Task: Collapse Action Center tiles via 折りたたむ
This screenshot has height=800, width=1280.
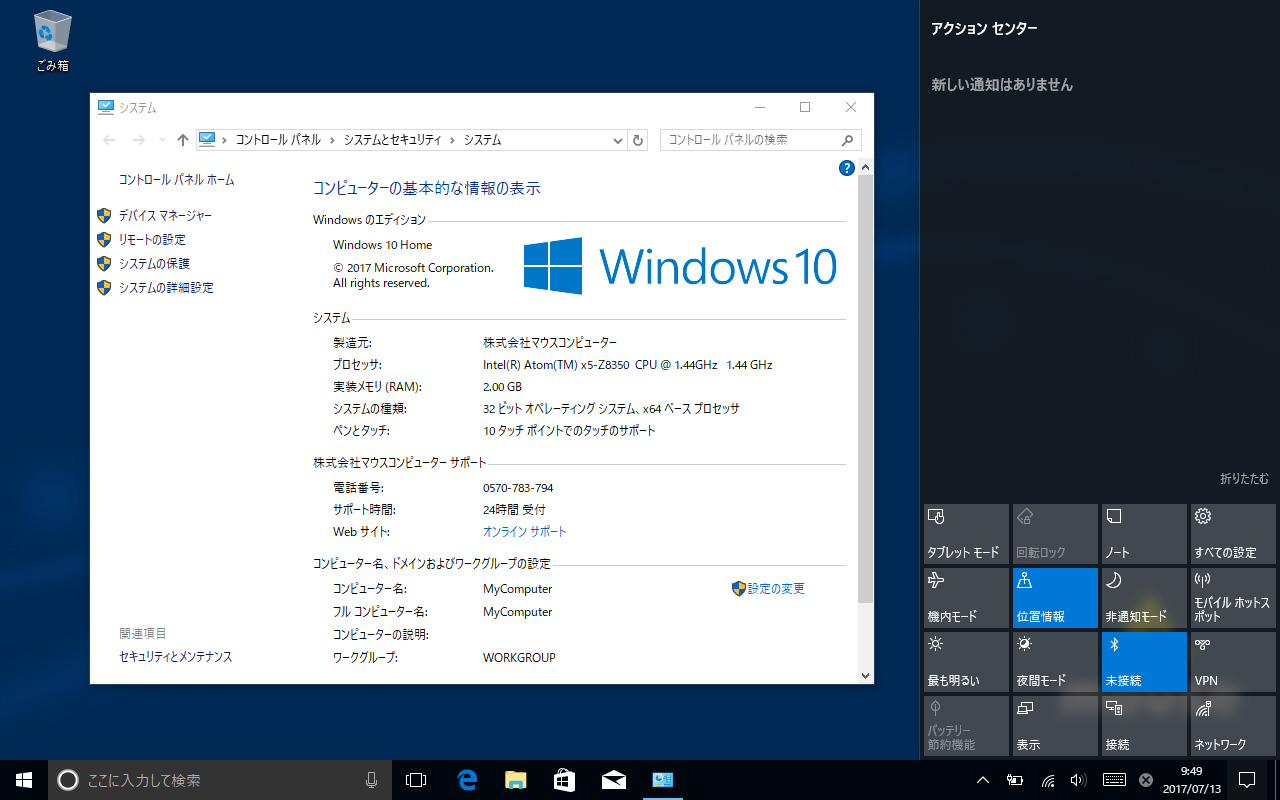Action: pos(1243,479)
